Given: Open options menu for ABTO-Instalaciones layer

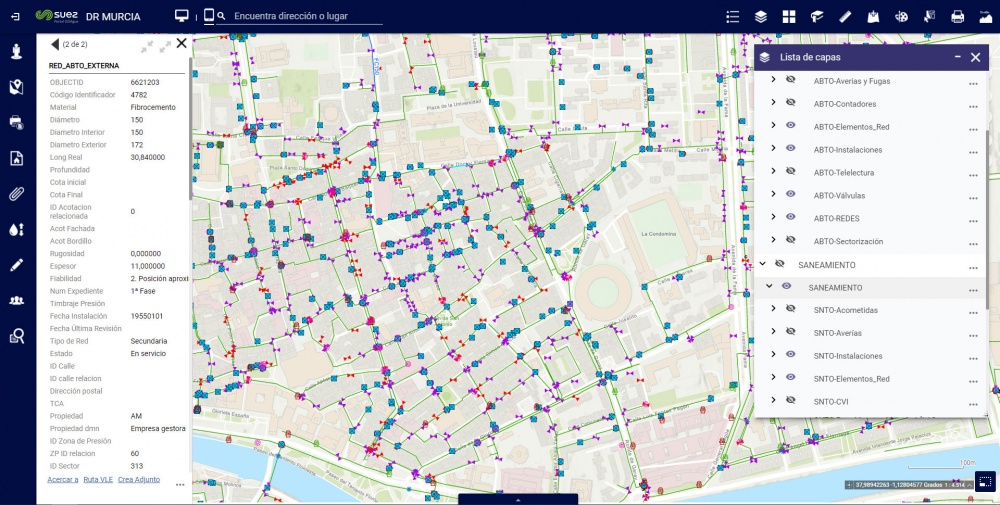Looking at the screenshot, I should coord(972,150).
